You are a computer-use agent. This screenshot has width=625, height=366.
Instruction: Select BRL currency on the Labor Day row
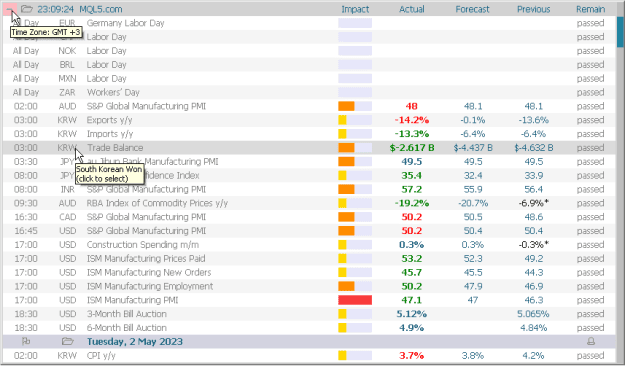(67, 65)
